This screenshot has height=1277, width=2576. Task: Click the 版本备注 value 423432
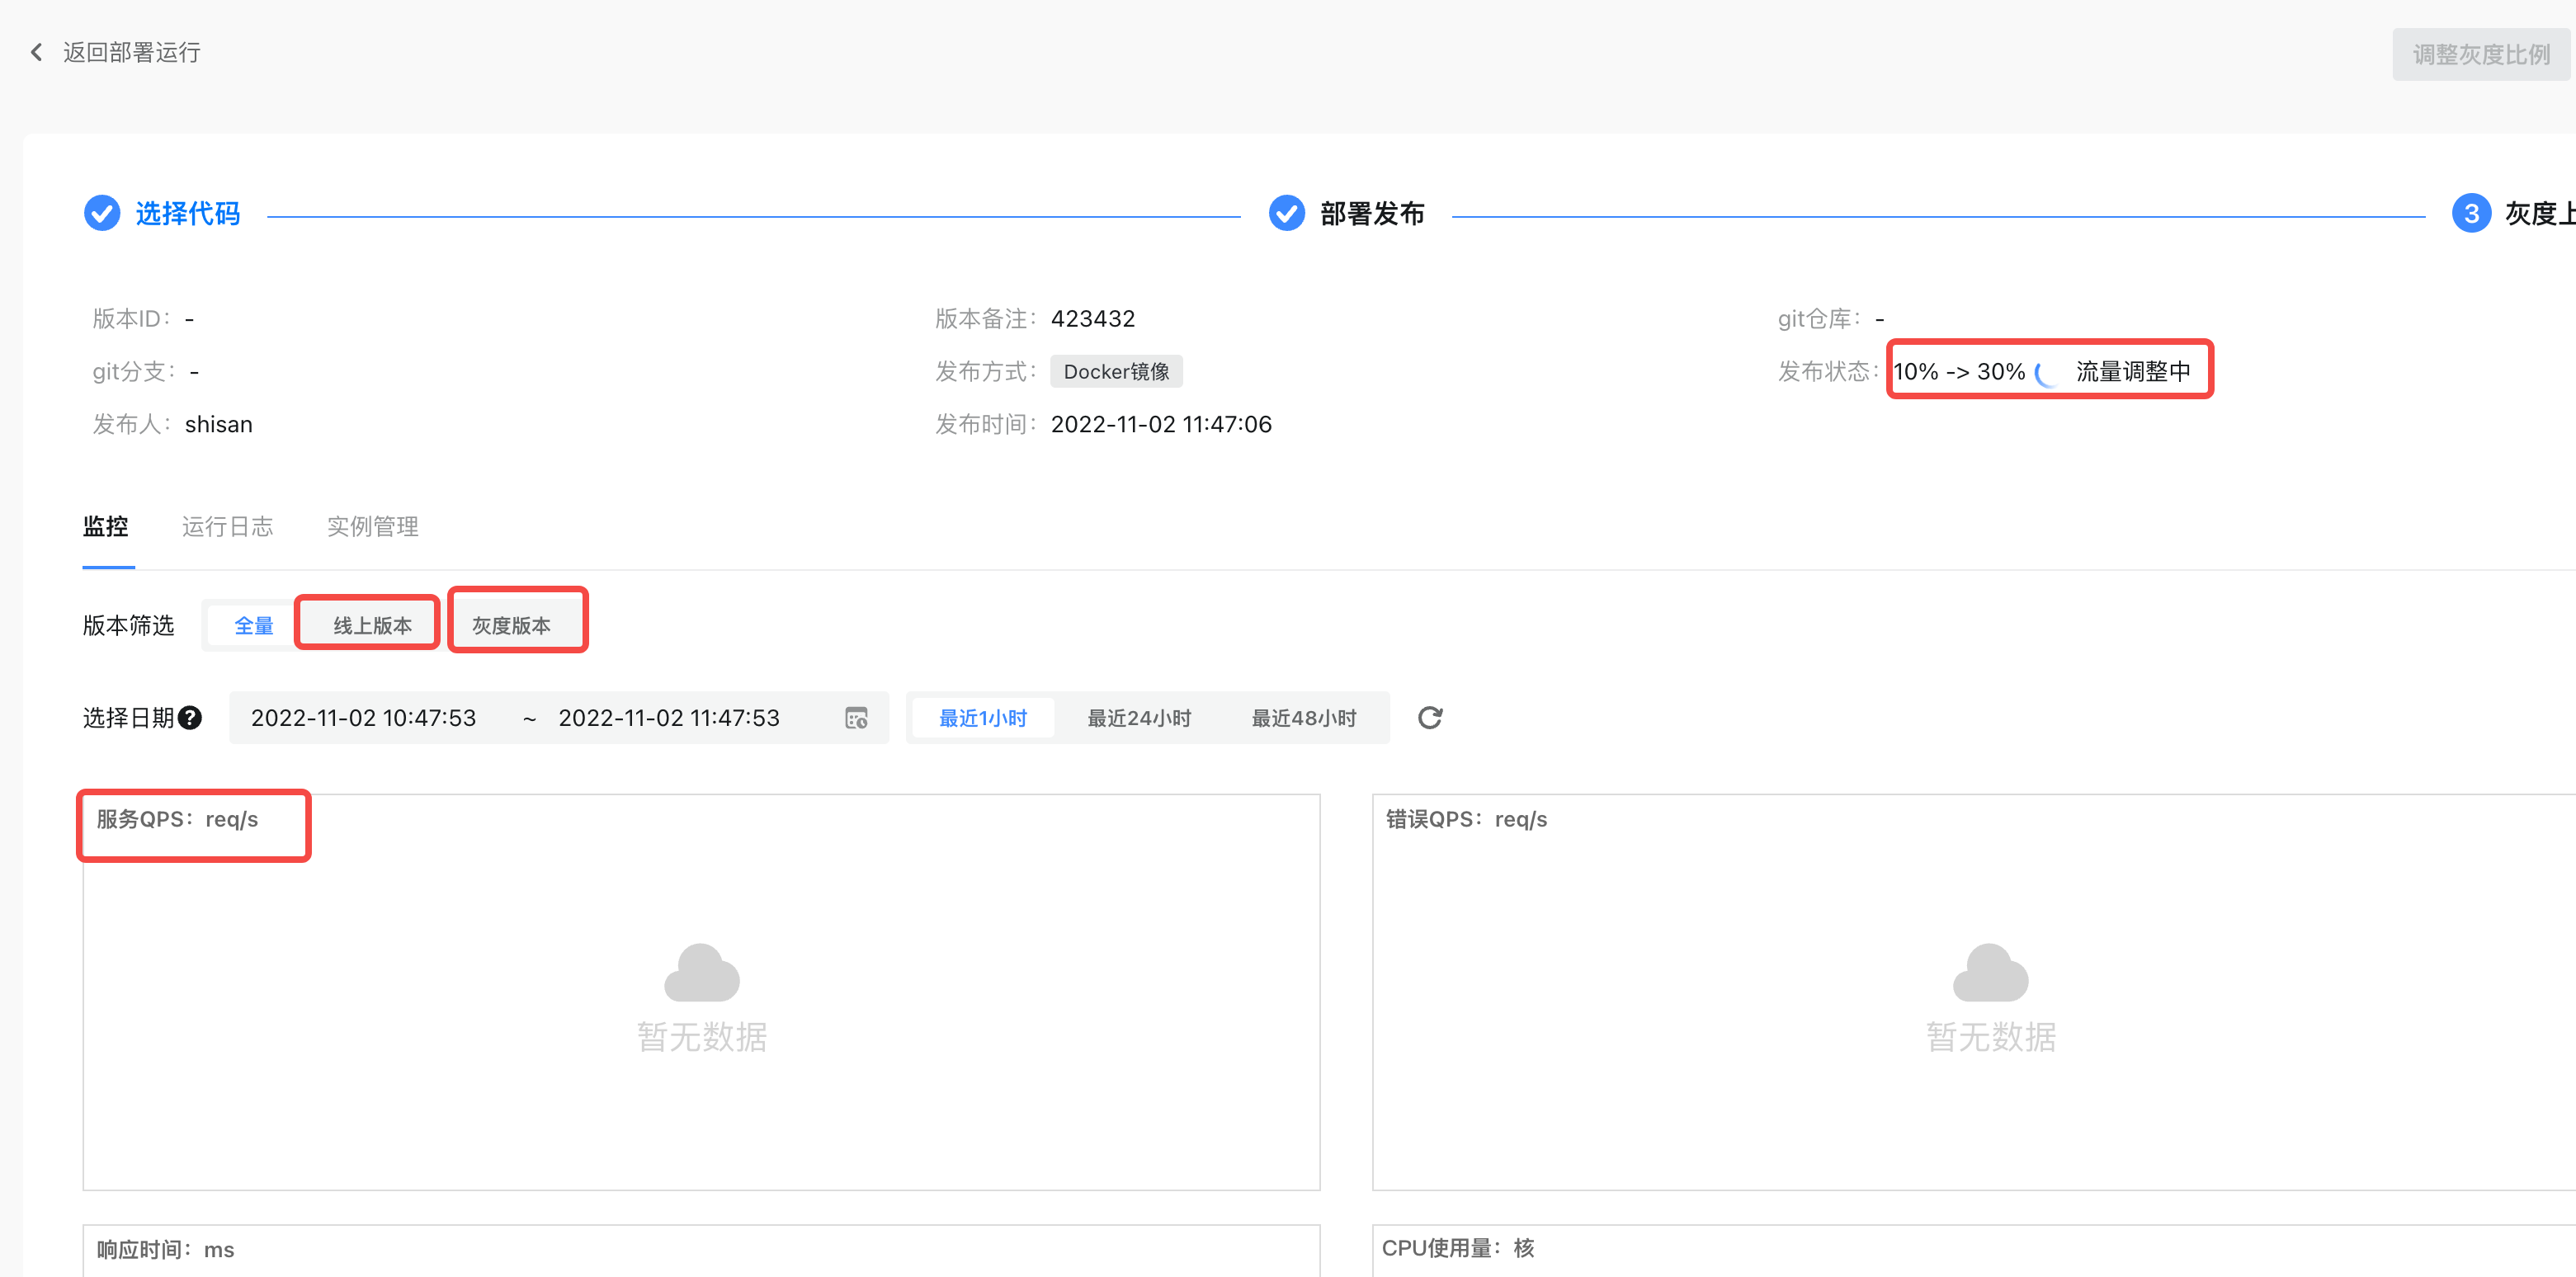point(1093,318)
